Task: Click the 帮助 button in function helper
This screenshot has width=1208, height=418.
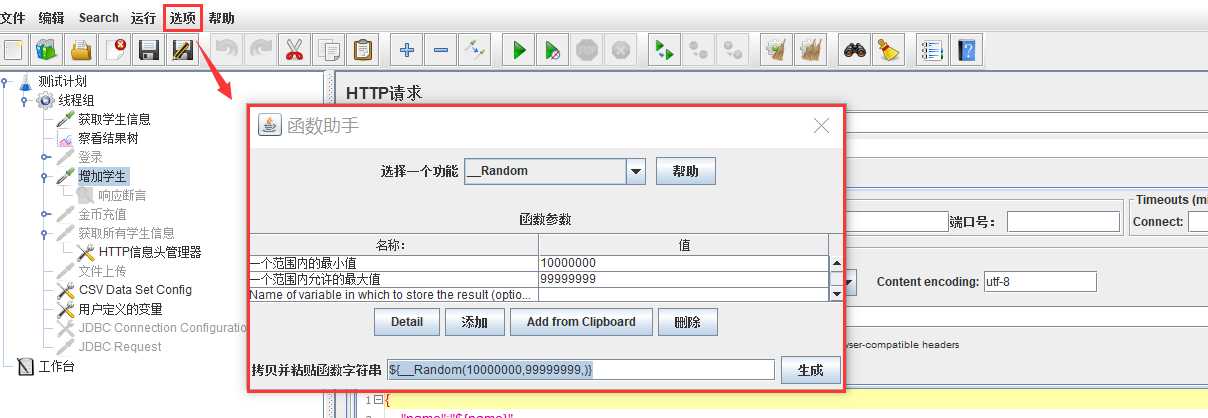Action: (686, 171)
